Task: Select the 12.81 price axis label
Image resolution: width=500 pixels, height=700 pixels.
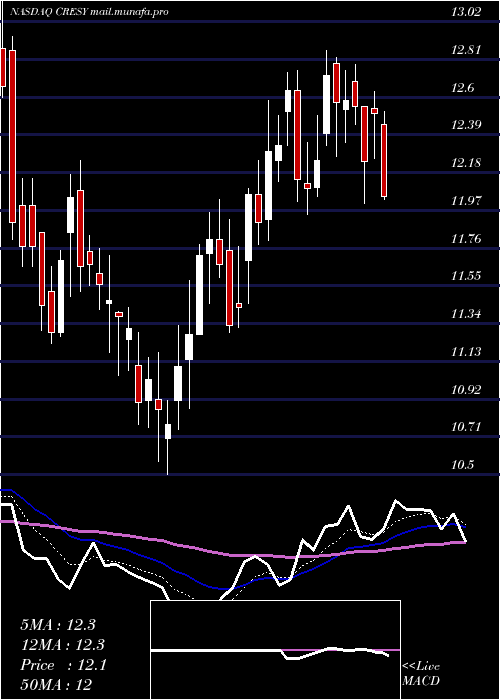Action: tap(466, 50)
